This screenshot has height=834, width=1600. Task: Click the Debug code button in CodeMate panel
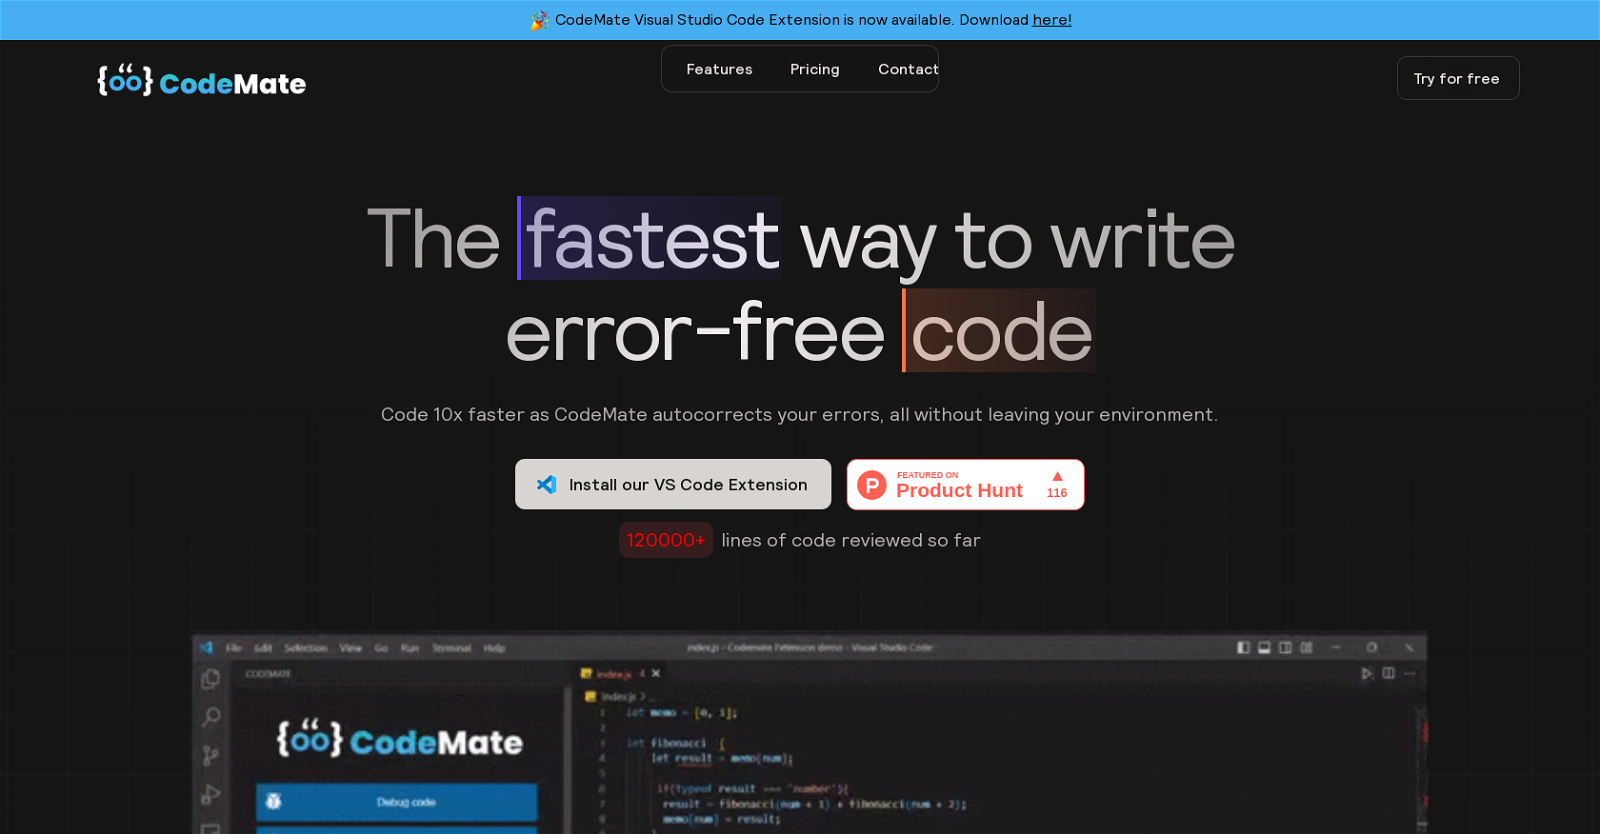click(x=397, y=802)
